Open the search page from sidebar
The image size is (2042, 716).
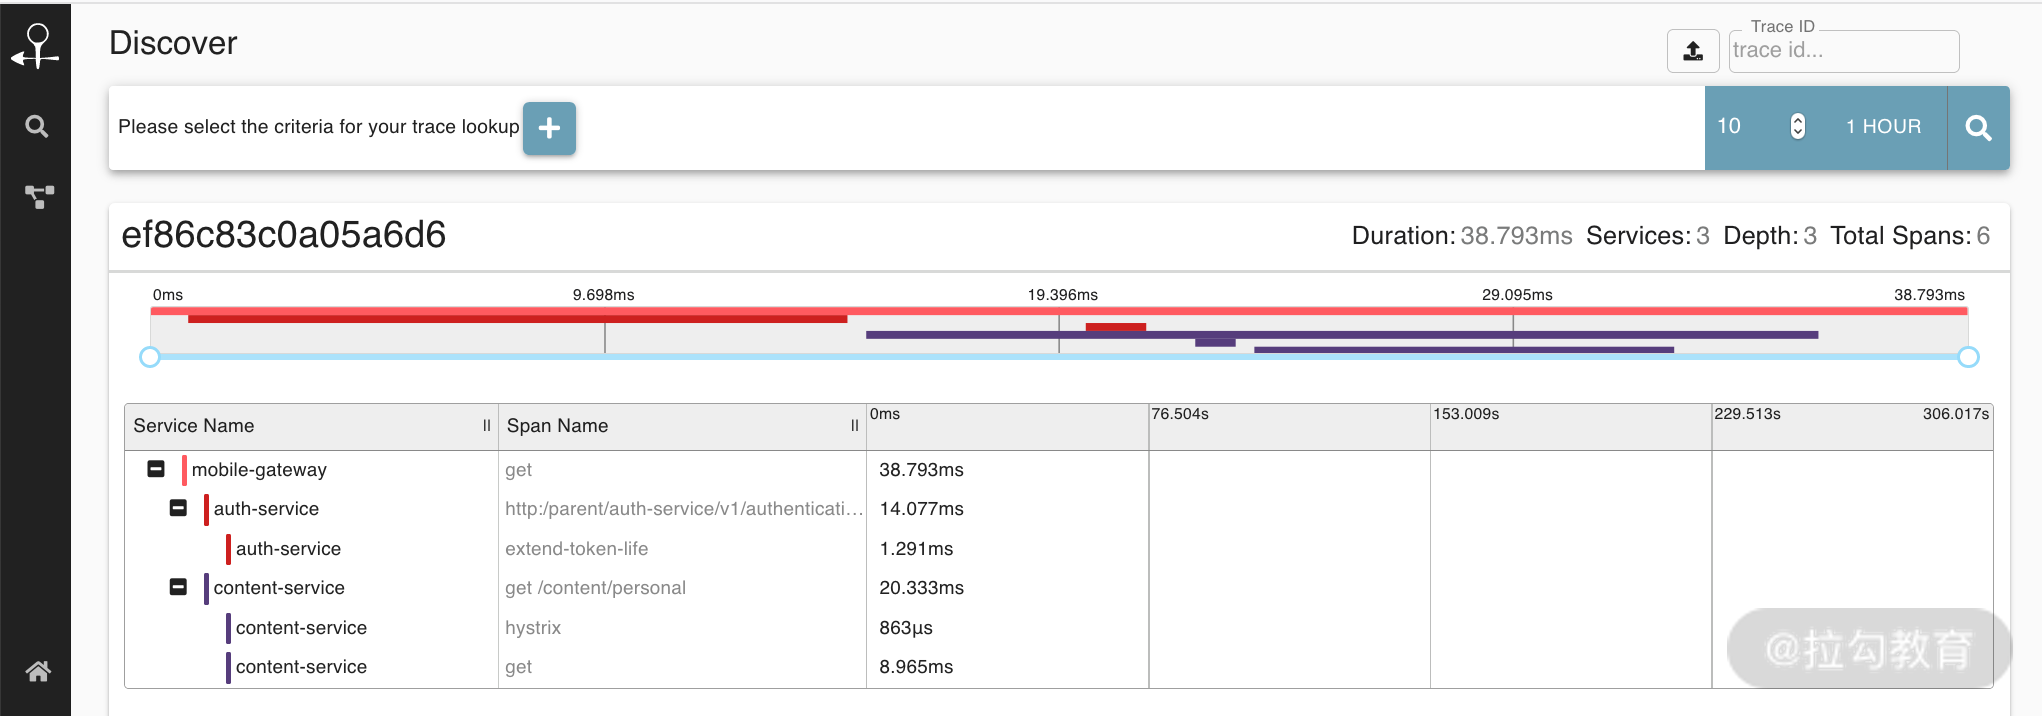[x=36, y=126]
